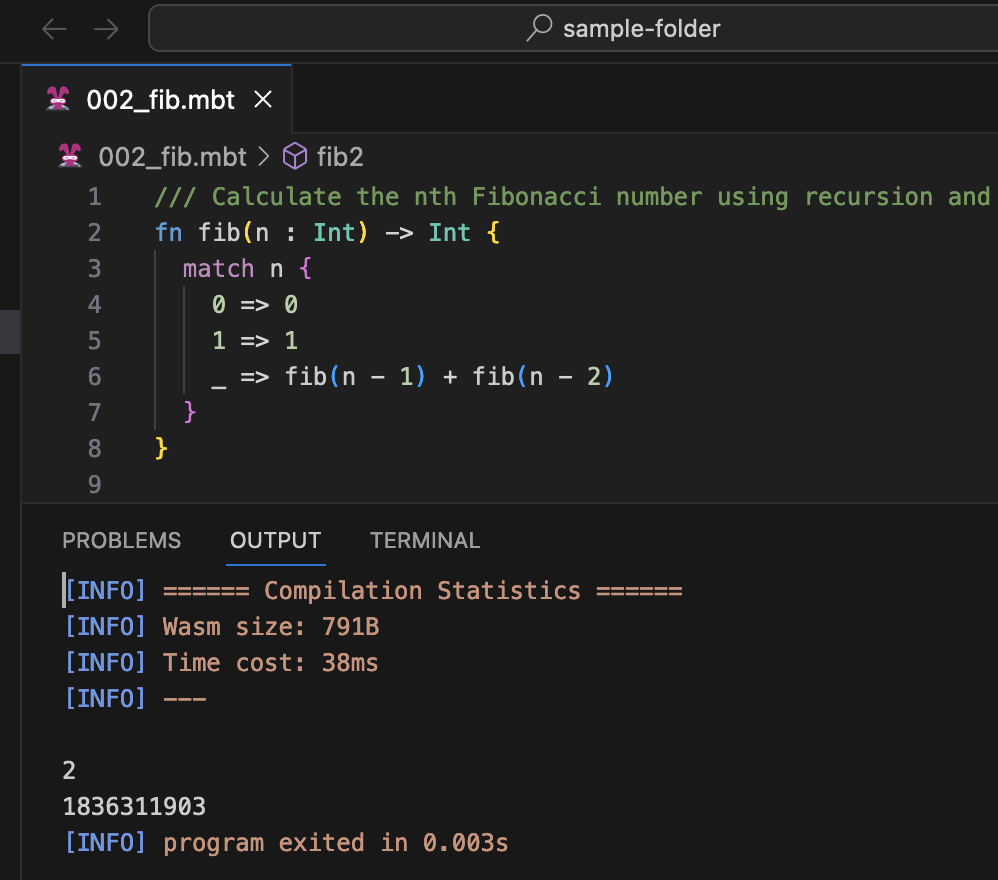The height and width of the screenshot is (880, 998).
Task: Click the magnifier icon in the search bar
Action: pos(540,28)
